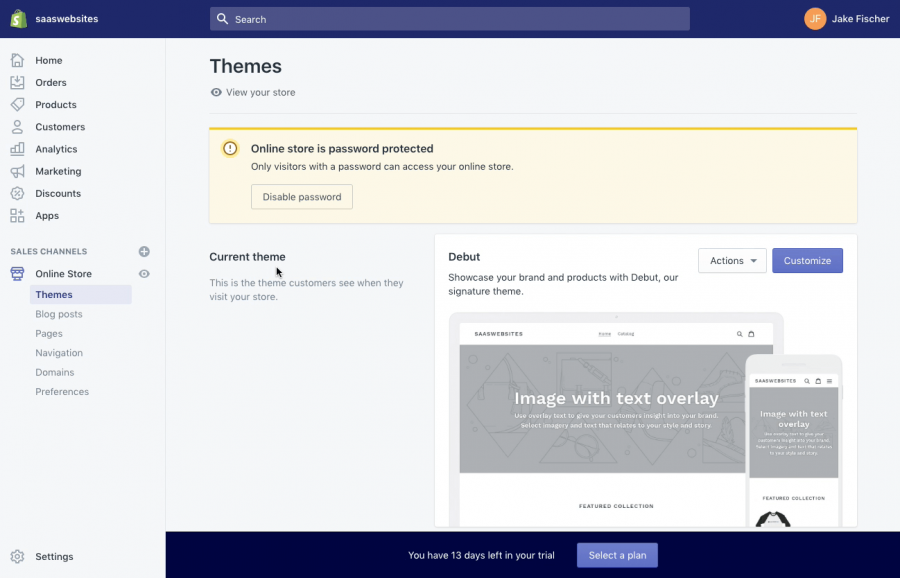Viewport: 900px width, 578px height.
Task: Click the View your store eye icon
Action: click(215, 92)
